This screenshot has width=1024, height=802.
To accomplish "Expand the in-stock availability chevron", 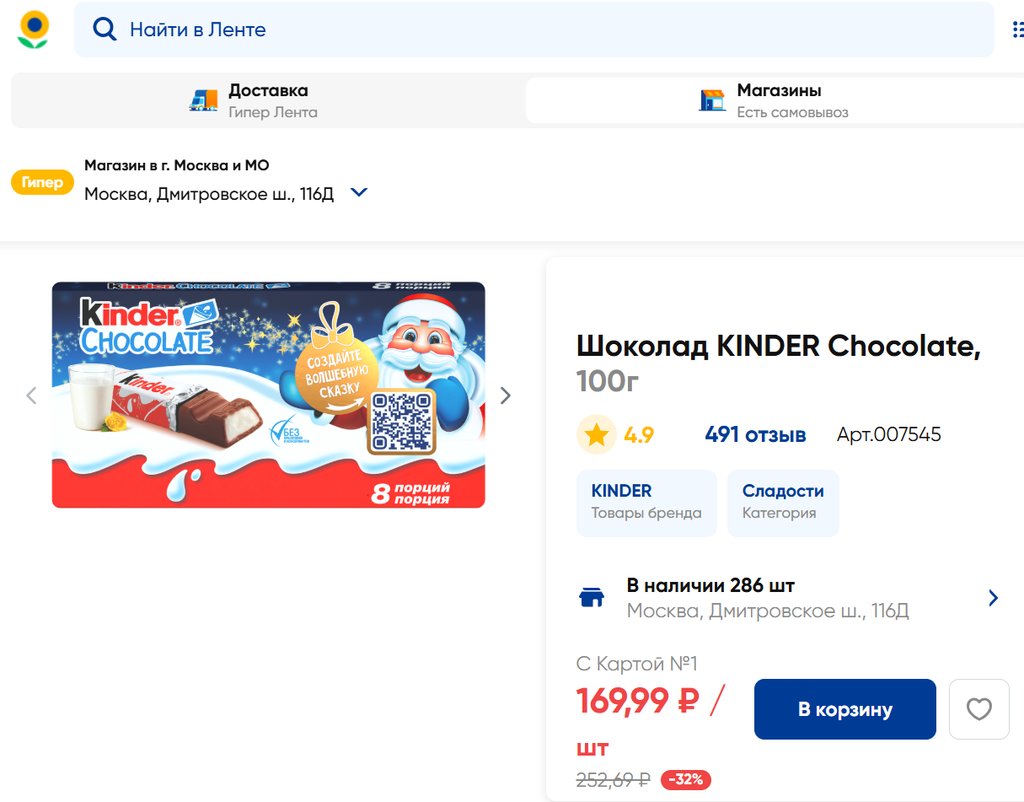I will pos(992,598).
